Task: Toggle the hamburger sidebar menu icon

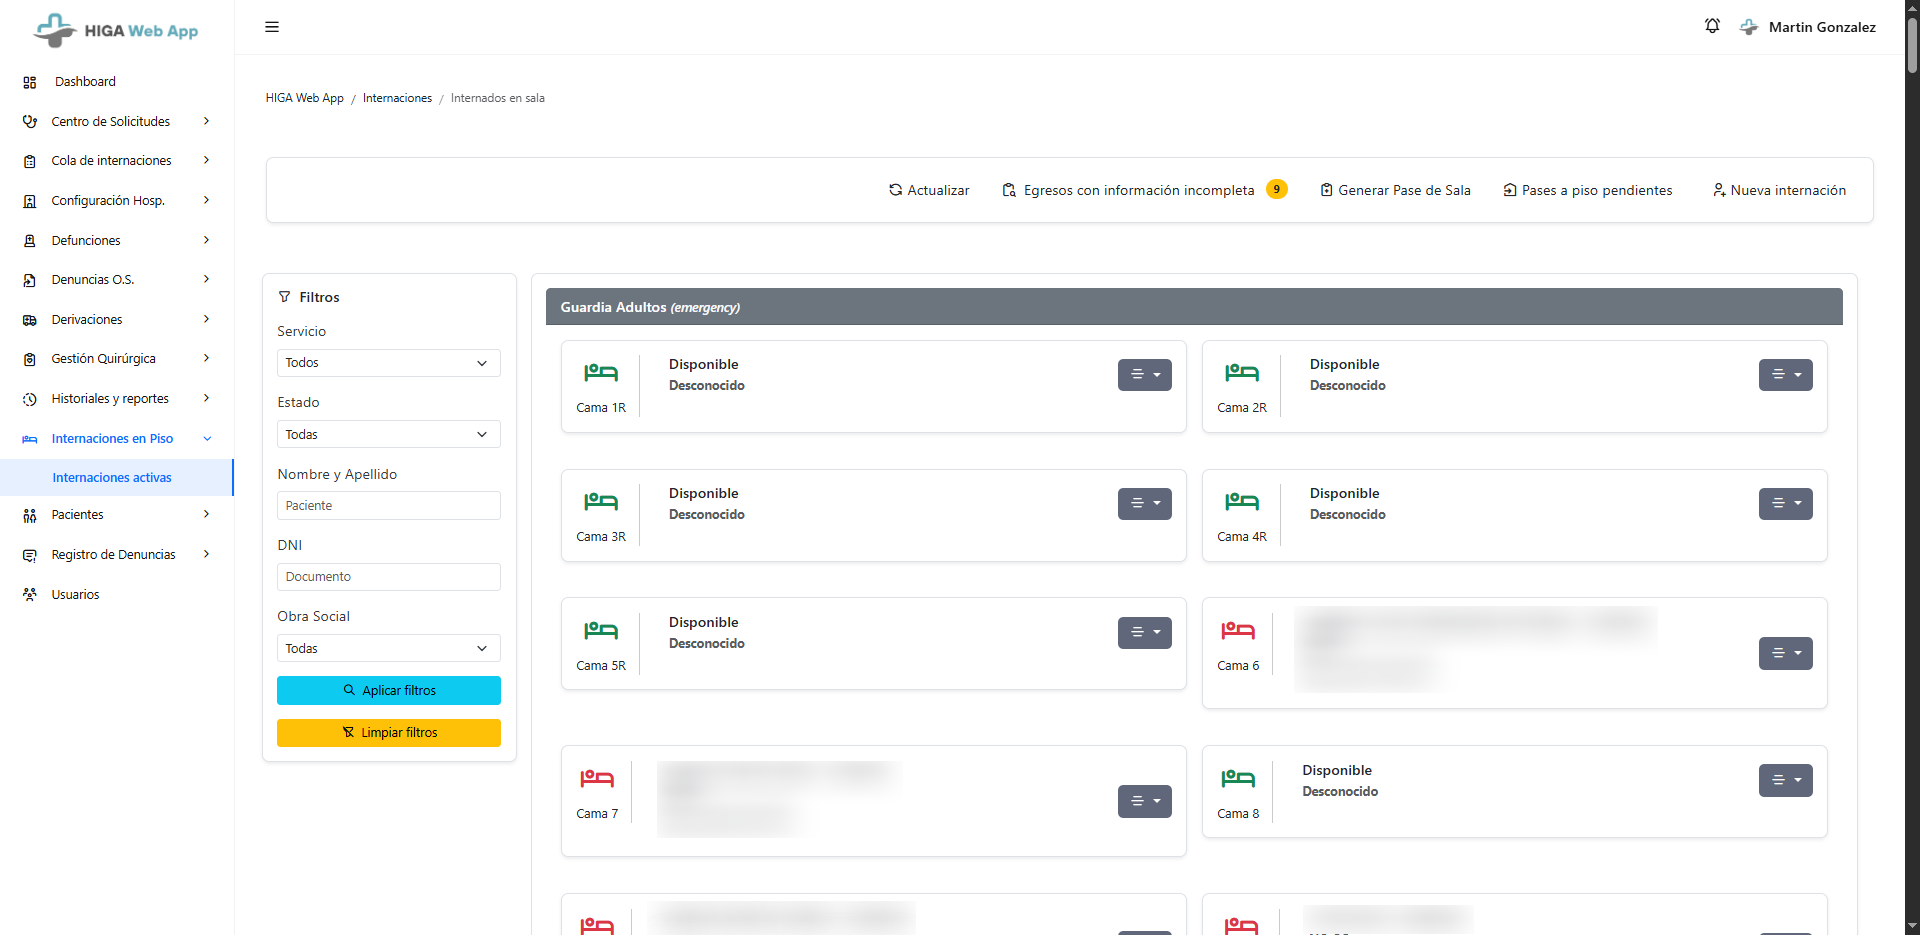Action: [x=272, y=27]
